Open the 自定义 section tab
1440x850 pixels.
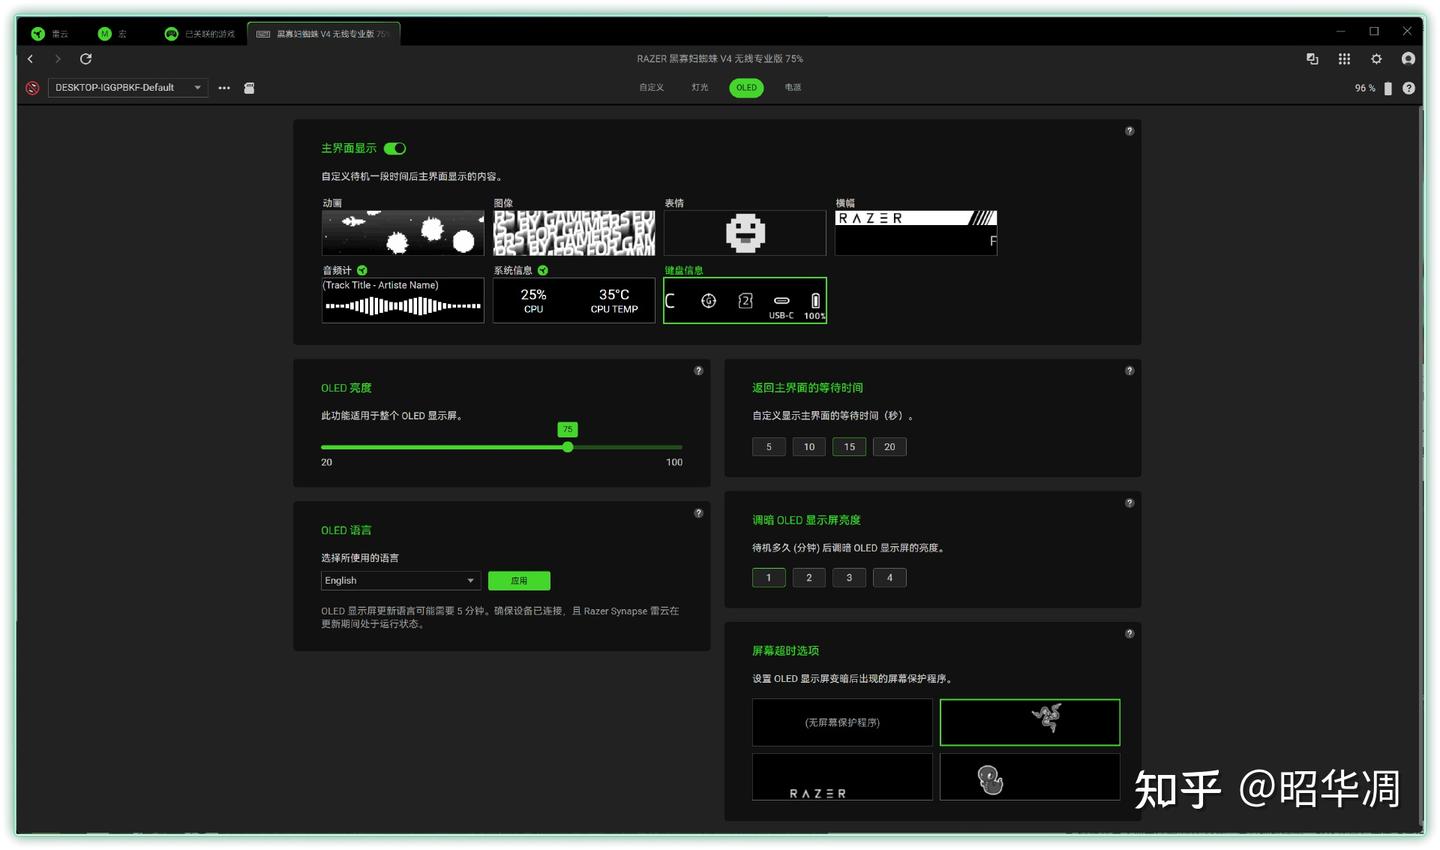652,88
